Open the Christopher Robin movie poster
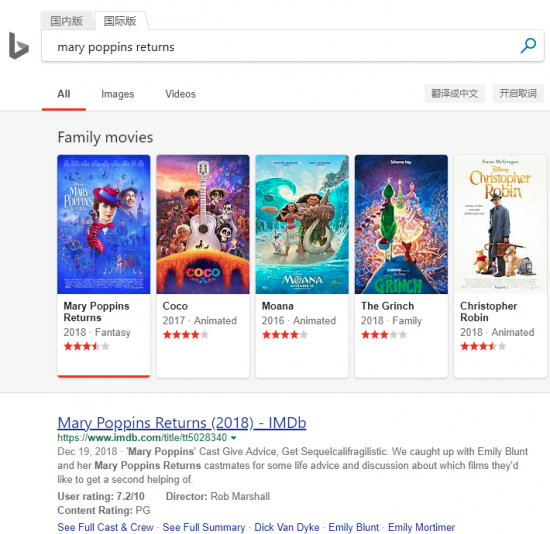The height and width of the screenshot is (534, 550). click(501, 224)
